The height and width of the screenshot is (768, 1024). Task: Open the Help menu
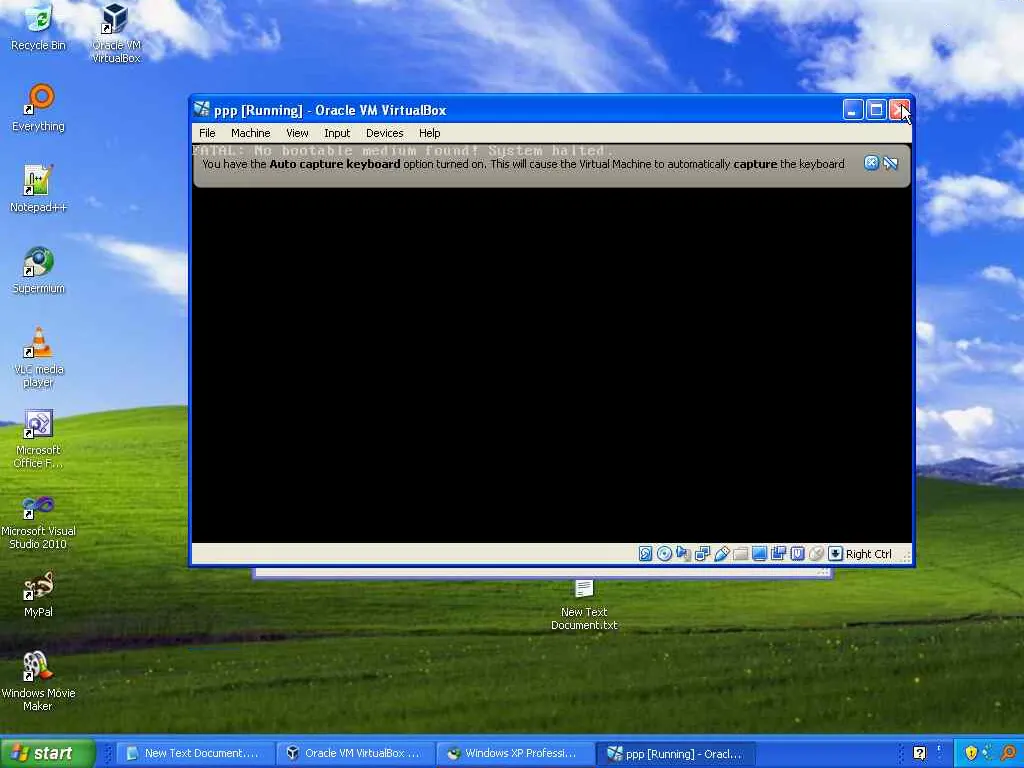pyautogui.click(x=430, y=133)
